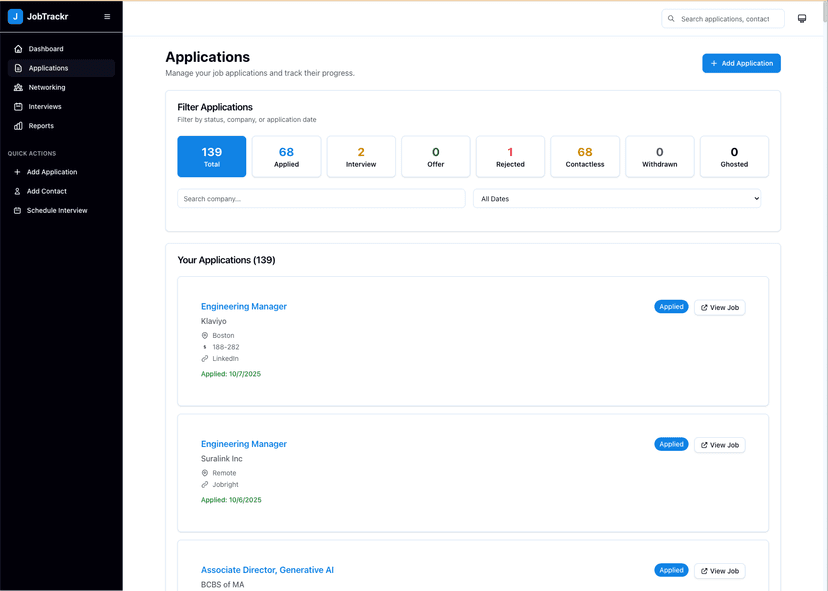
Task: Click View Job for Suralink Inc
Action: click(719, 444)
